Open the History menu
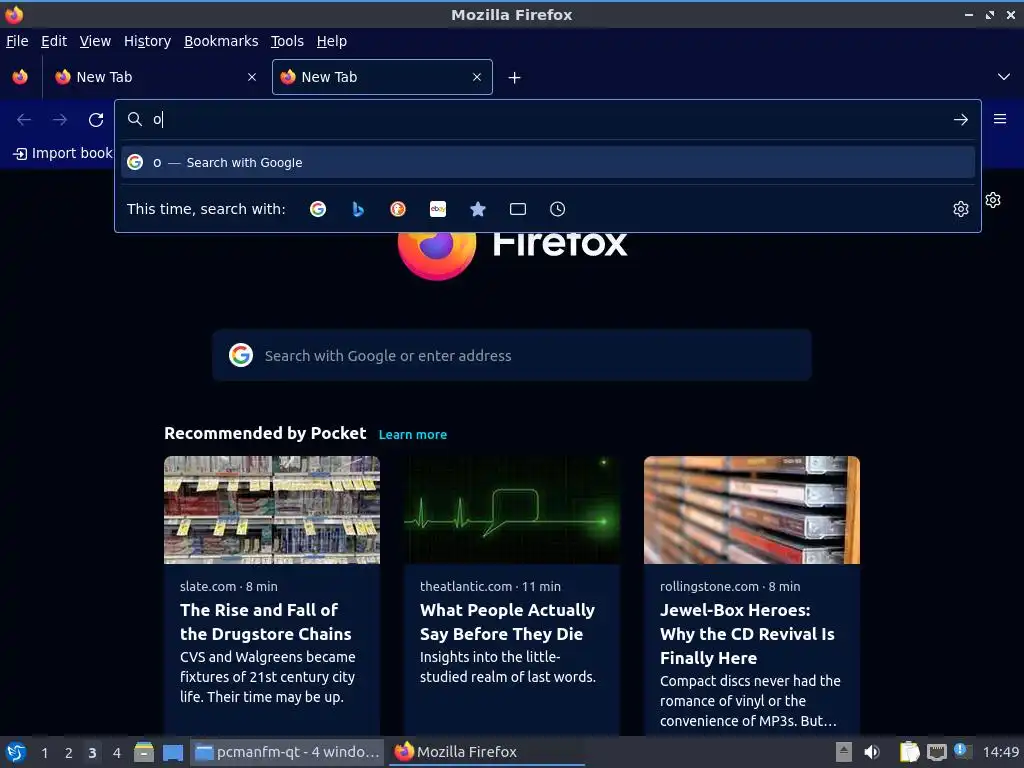Viewport: 1024px width, 768px height. click(x=148, y=41)
